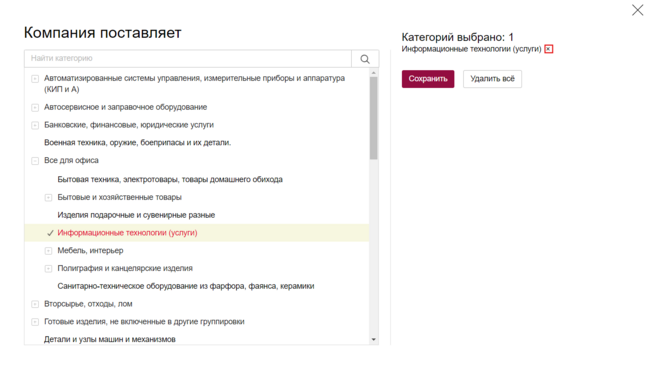The image size is (650, 370).
Task: Click the Сохранить button
Action: [x=428, y=79]
